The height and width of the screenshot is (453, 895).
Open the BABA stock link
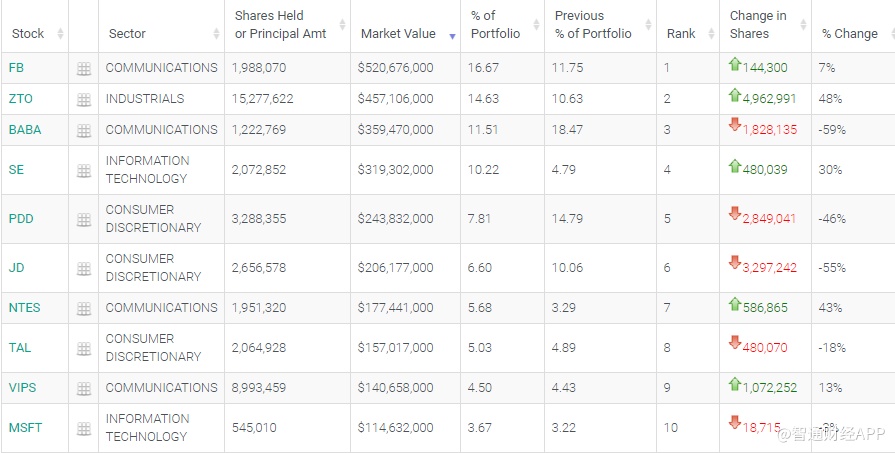pyautogui.click(x=25, y=130)
